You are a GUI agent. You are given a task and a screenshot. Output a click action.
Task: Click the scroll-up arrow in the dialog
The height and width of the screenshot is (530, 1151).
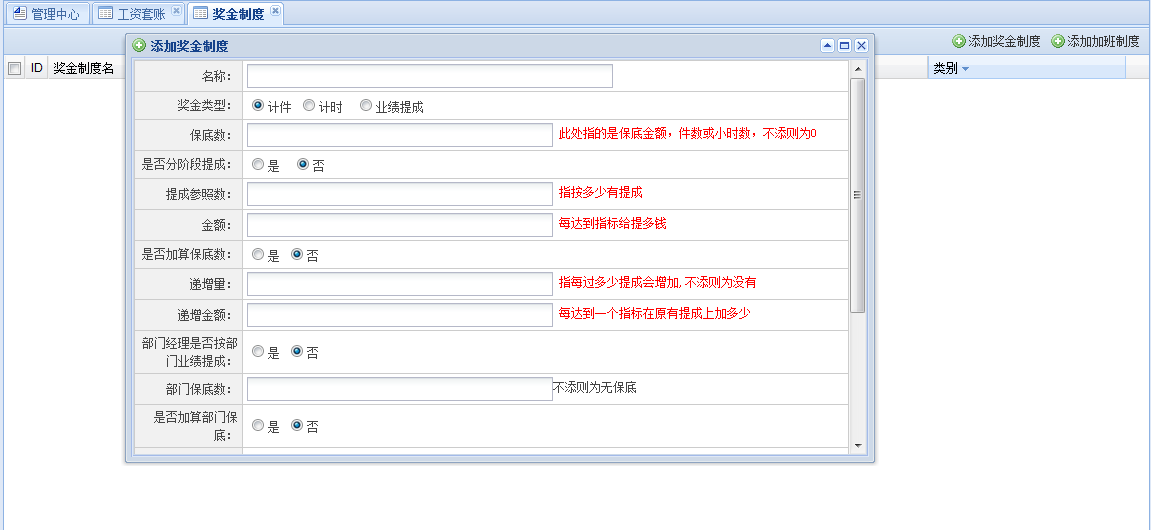(x=857, y=69)
